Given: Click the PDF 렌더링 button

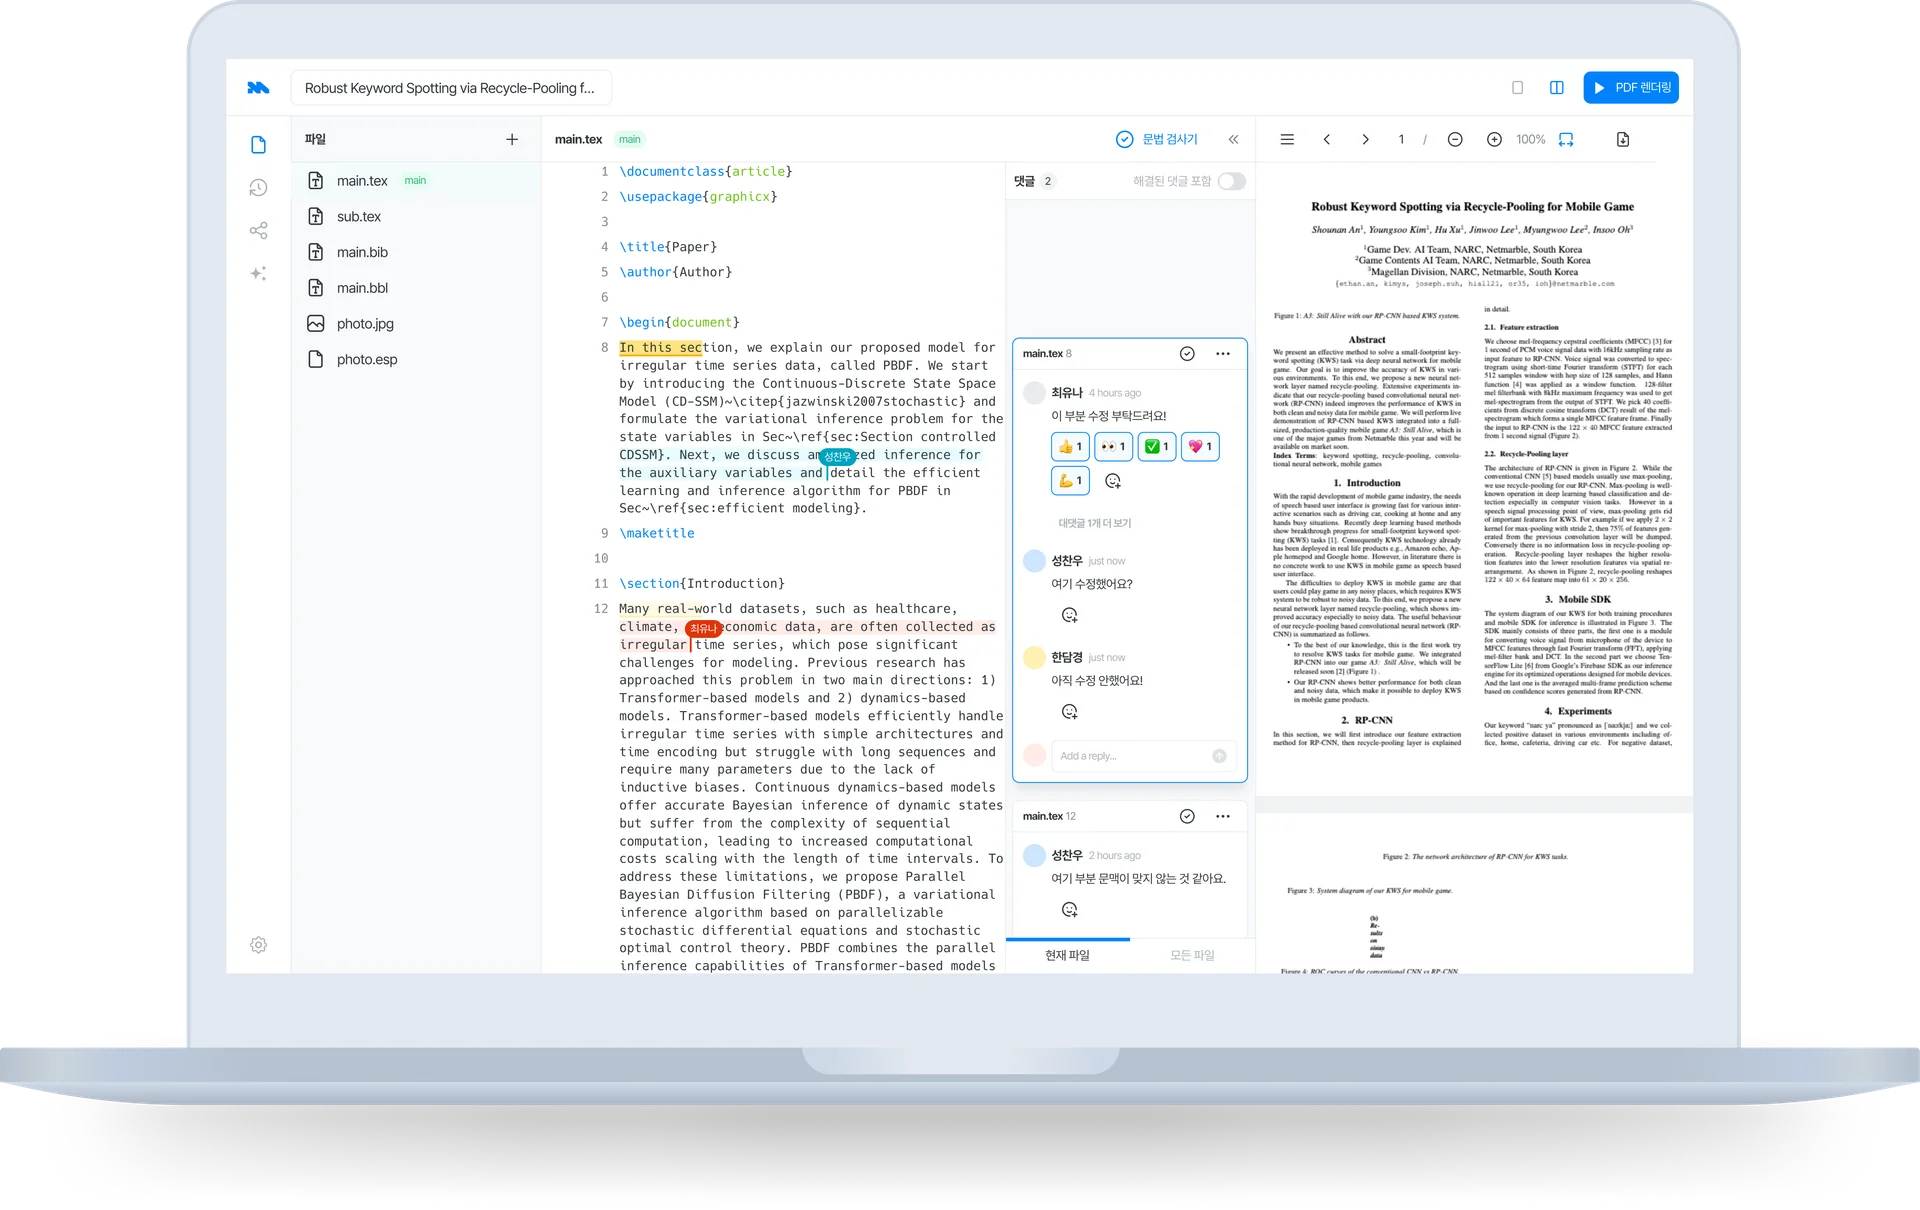Looking at the screenshot, I should coord(1630,88).
